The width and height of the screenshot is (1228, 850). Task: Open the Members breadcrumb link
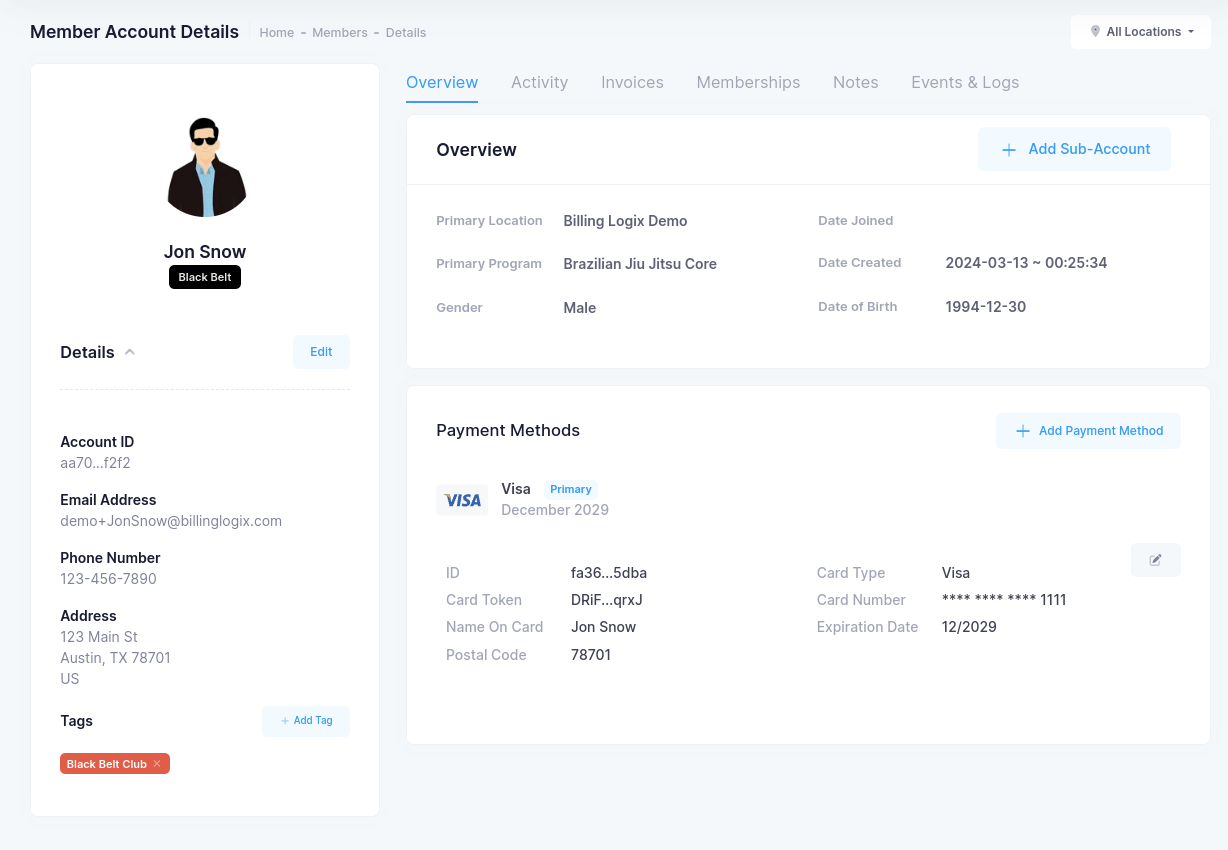point(340,32)
